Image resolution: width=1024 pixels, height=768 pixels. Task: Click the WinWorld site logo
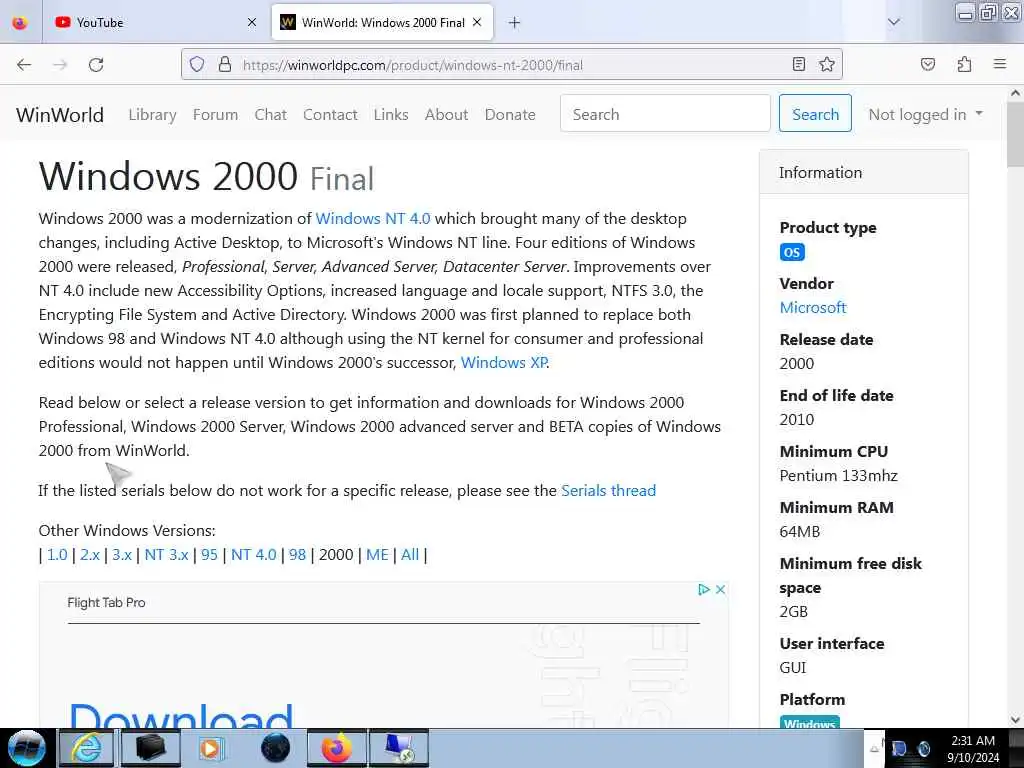[60, 115]
